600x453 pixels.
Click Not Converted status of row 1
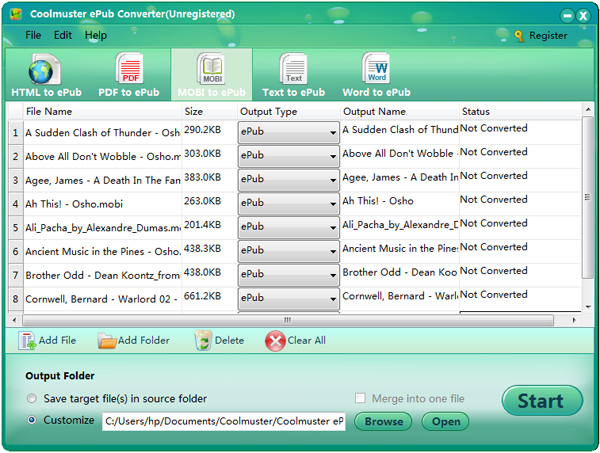494,128
